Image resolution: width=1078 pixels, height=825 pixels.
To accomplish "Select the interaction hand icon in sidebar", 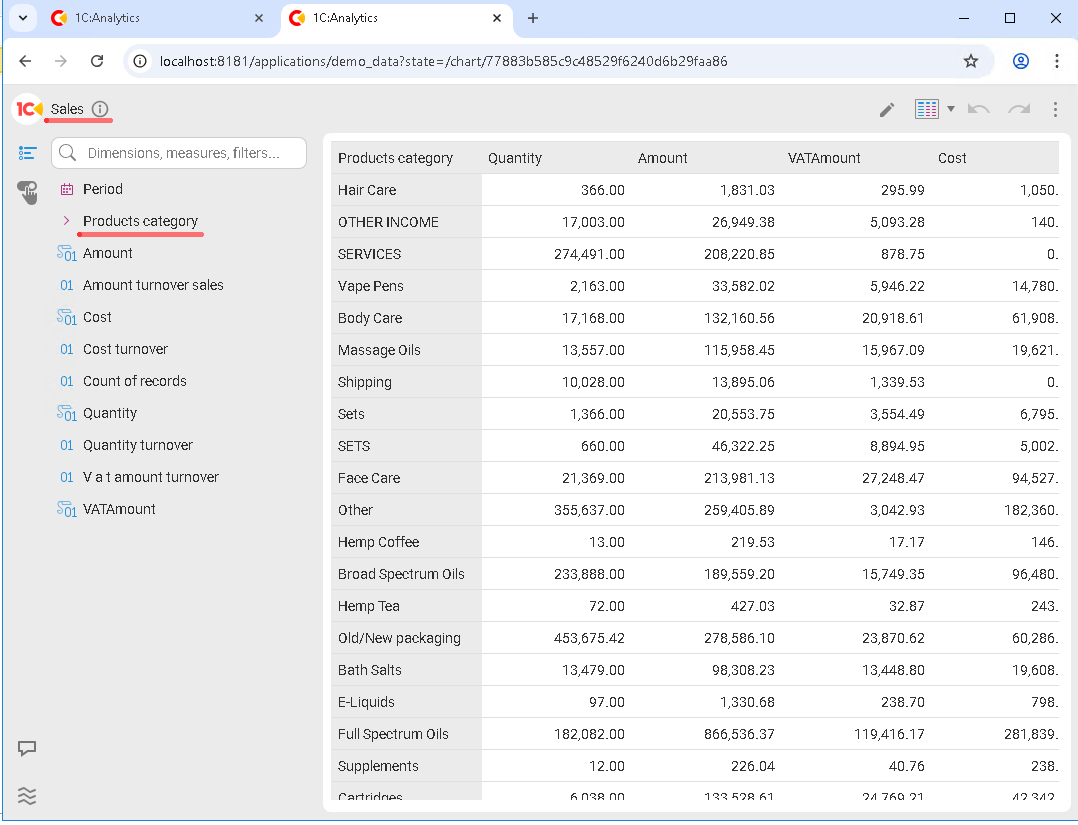I will tap(27, 191).
